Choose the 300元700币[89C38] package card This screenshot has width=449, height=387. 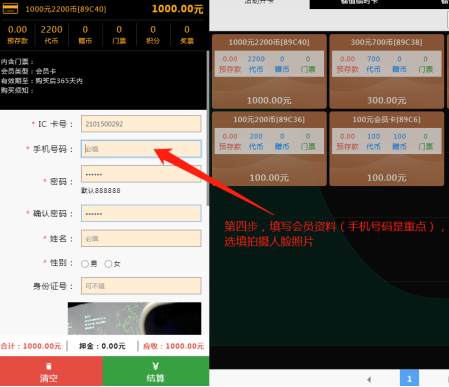click(387, 71)
